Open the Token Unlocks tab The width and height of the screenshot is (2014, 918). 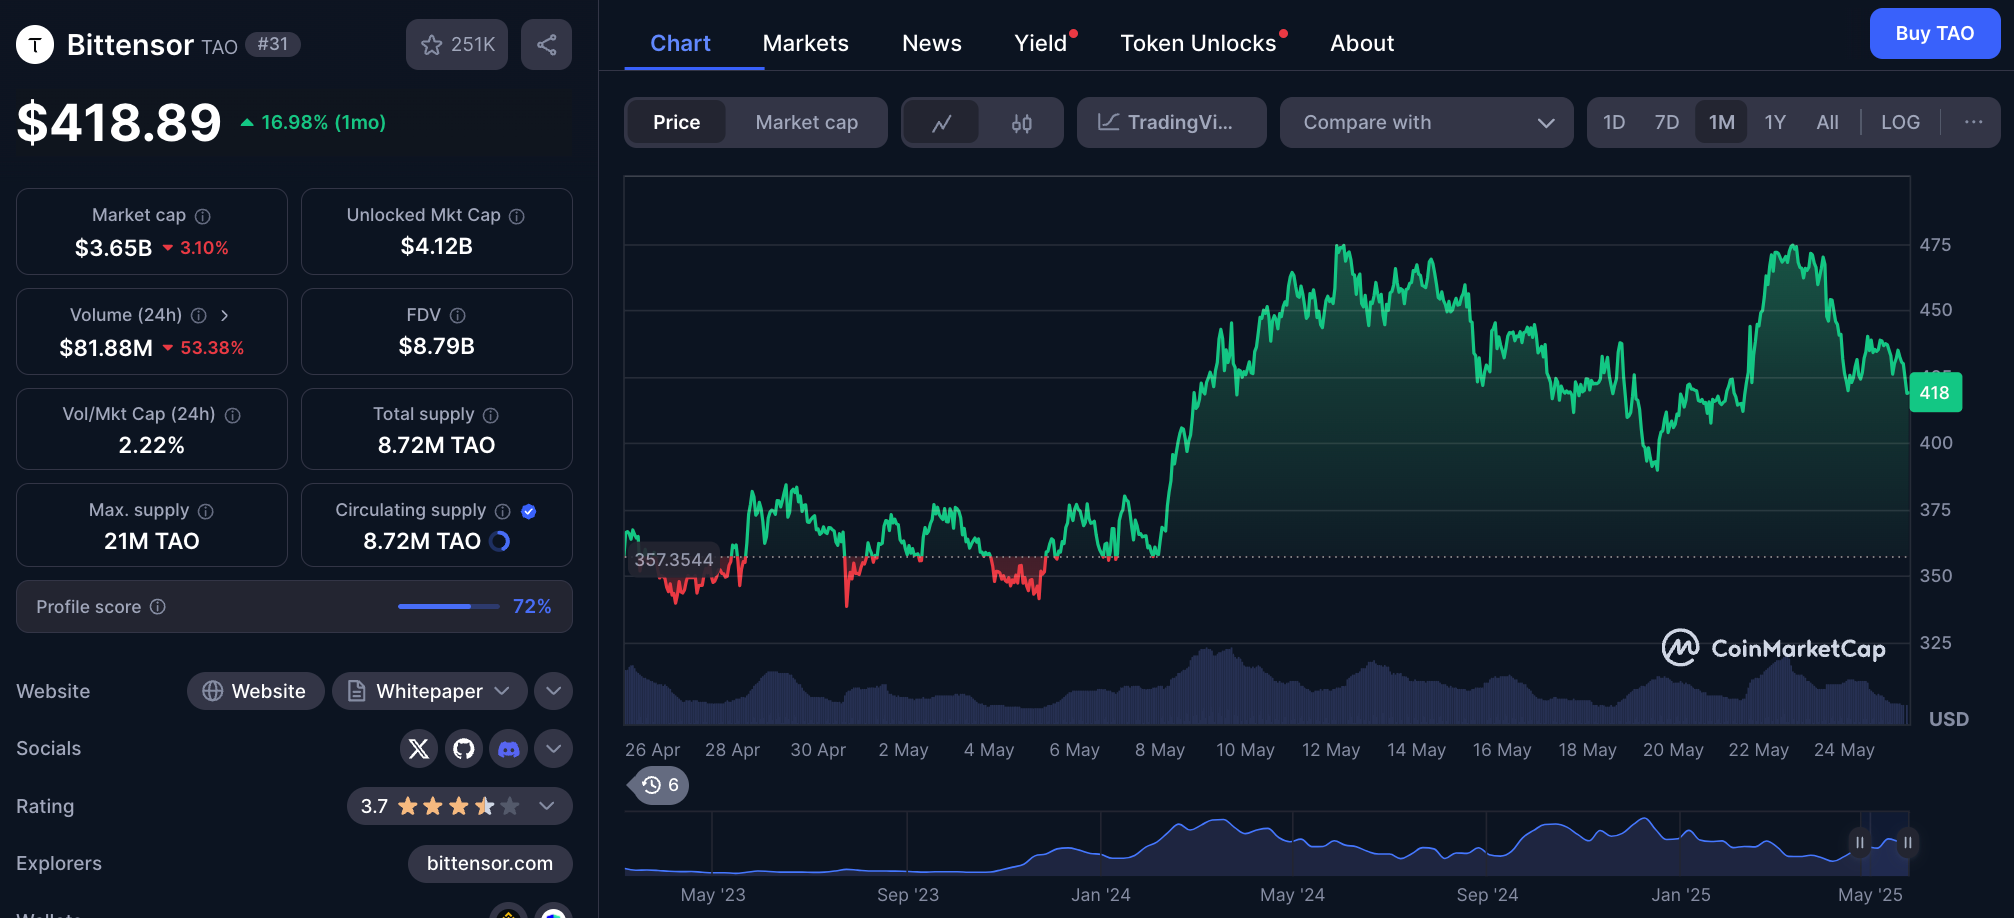1198,43
